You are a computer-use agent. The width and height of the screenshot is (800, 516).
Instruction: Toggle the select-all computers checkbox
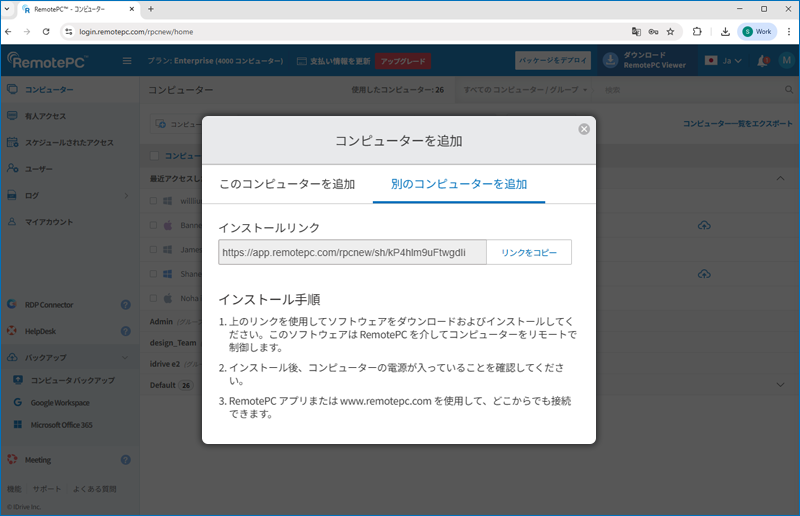(154, 156)
